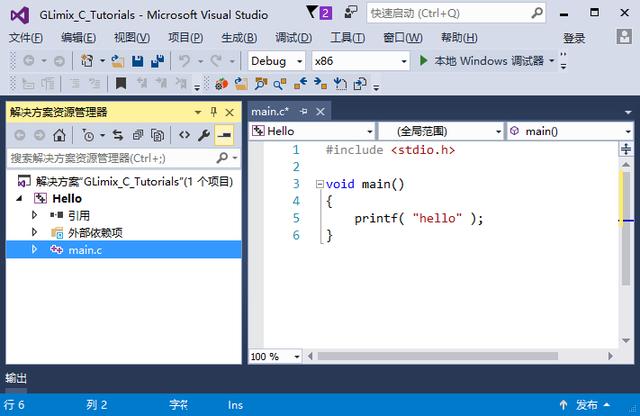Save main.c with the save icon
The image size is (640, 416).
pyautogui.click(x=138, y=61)
